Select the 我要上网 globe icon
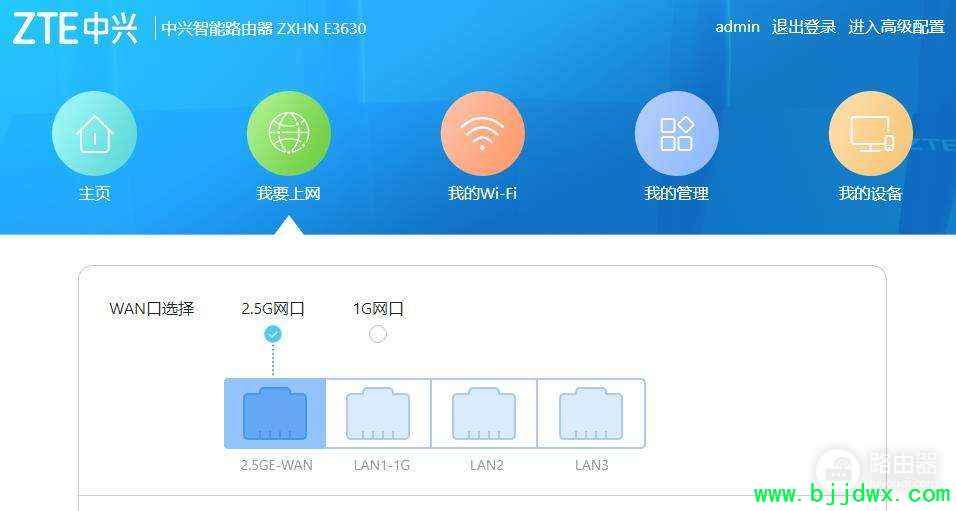Viewport: 956px width, 511px height. click(289, 134)
